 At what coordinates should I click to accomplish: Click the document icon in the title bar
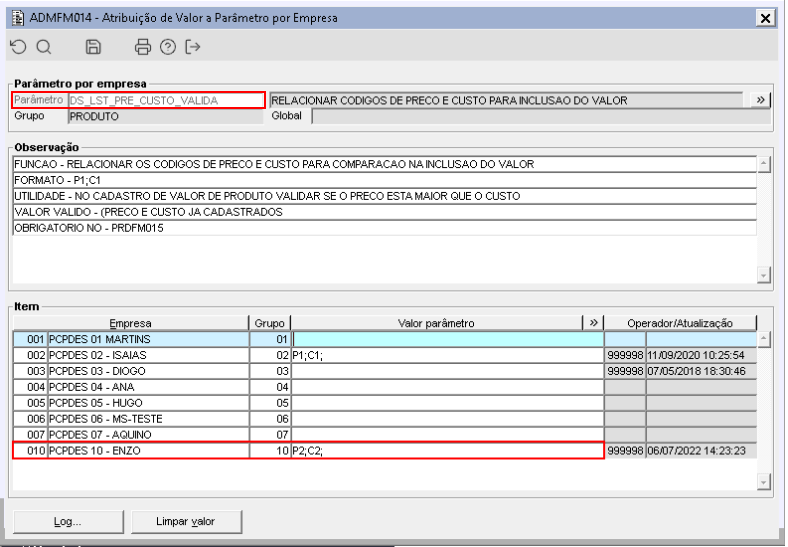pyautogui.click(x=18, y=18)
